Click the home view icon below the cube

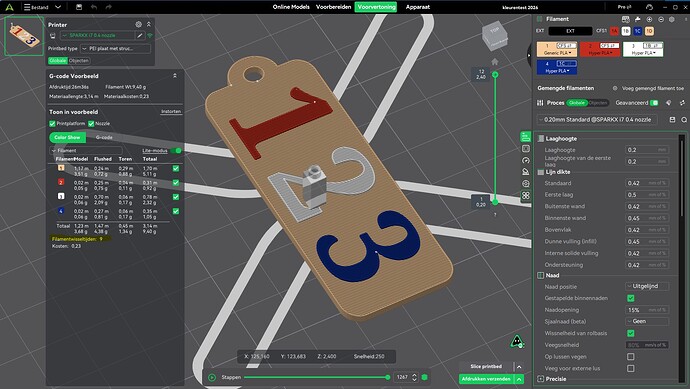[495, 62]
